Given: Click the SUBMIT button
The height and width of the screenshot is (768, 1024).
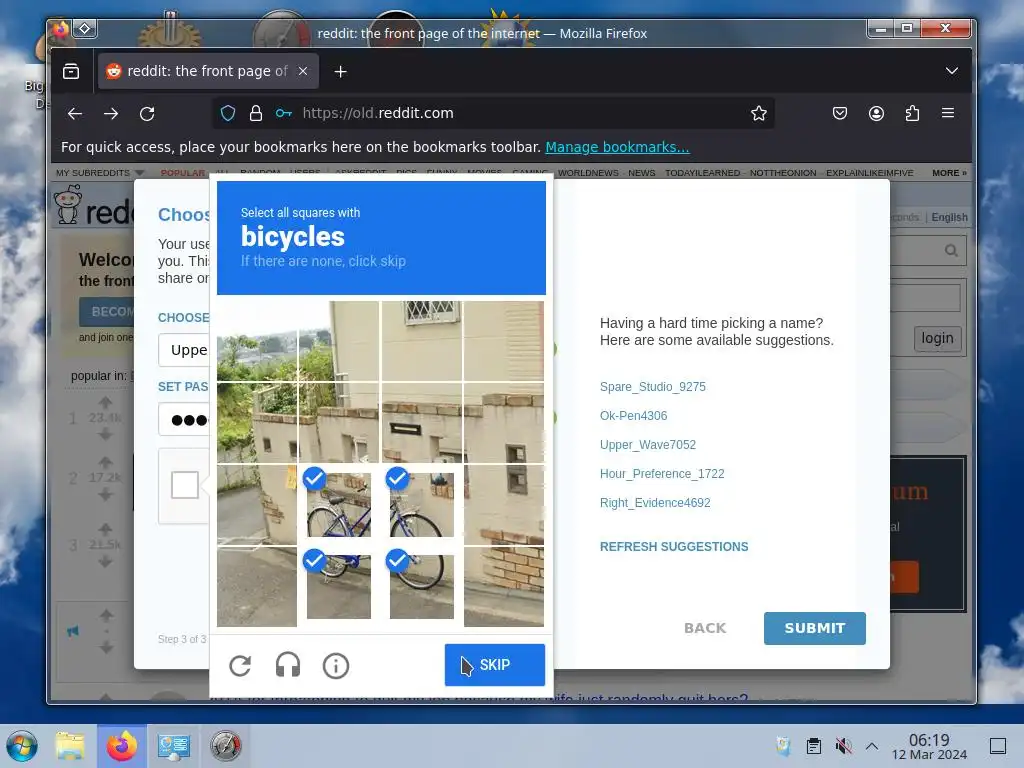Looking at the screenshot, I should (814, 628).
